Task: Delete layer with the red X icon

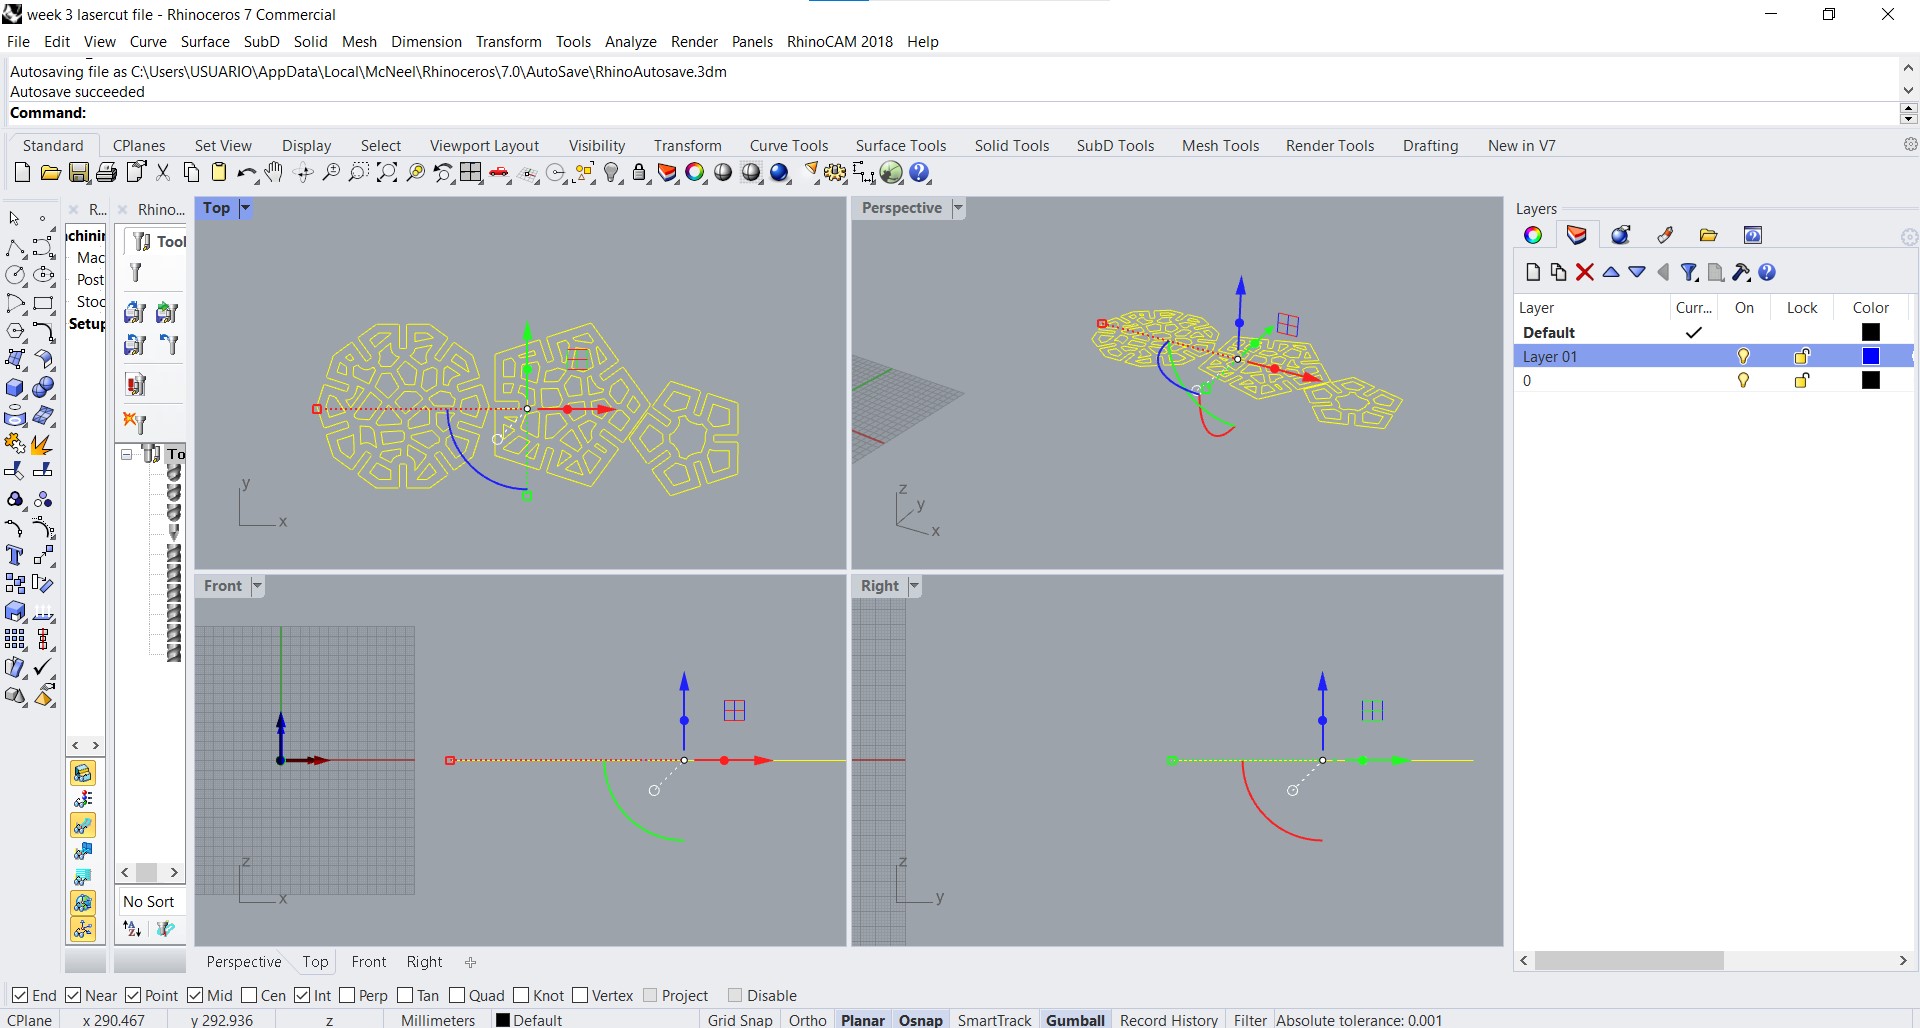Action: 1584,272
